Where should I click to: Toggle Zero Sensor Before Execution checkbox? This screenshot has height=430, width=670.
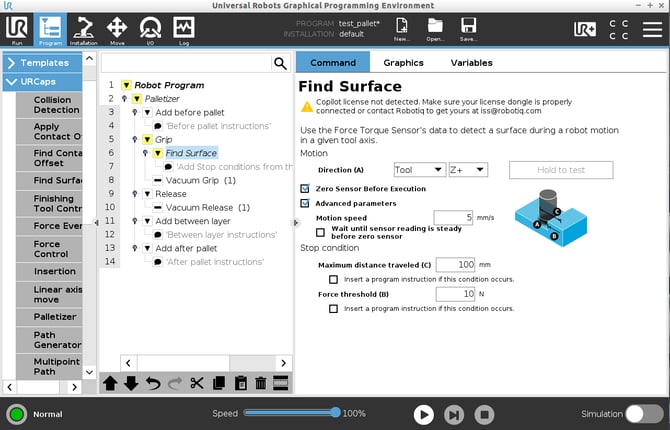click(305, 188)
